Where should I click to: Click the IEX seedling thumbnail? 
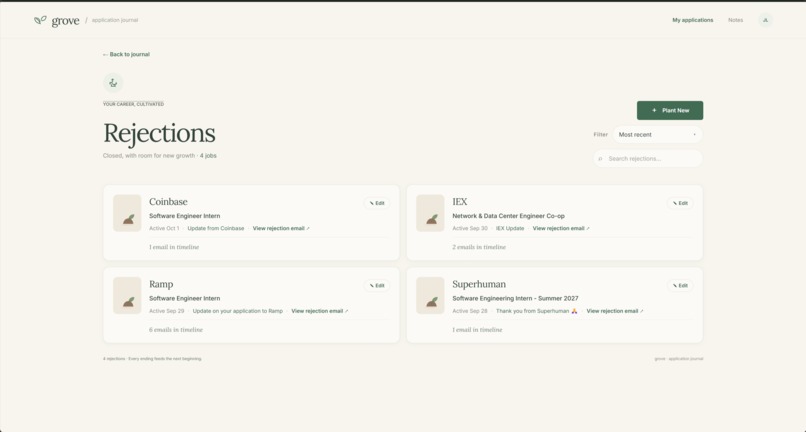pyautogui.click(x=430, y=213)
